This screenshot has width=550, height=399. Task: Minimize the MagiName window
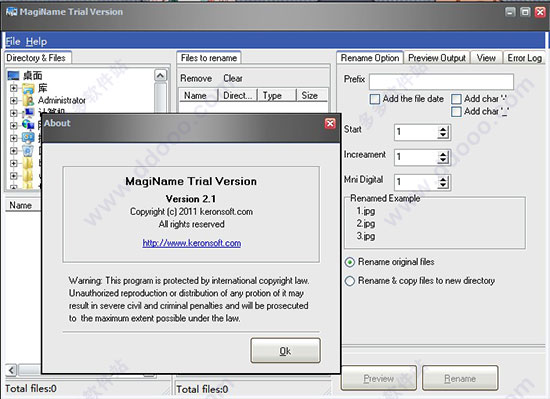tap(510, 12)
